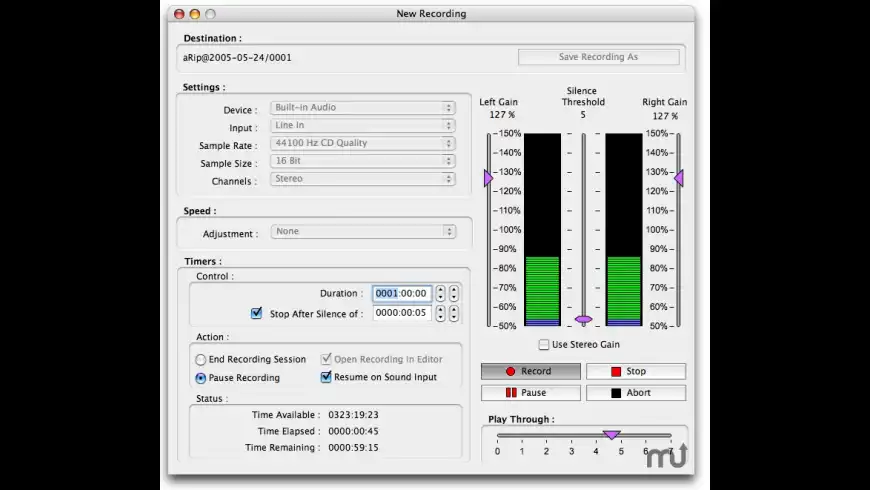The image size is (870, 490).
Task: Click the Right Gain slider handle
Action: pos(678,178)
